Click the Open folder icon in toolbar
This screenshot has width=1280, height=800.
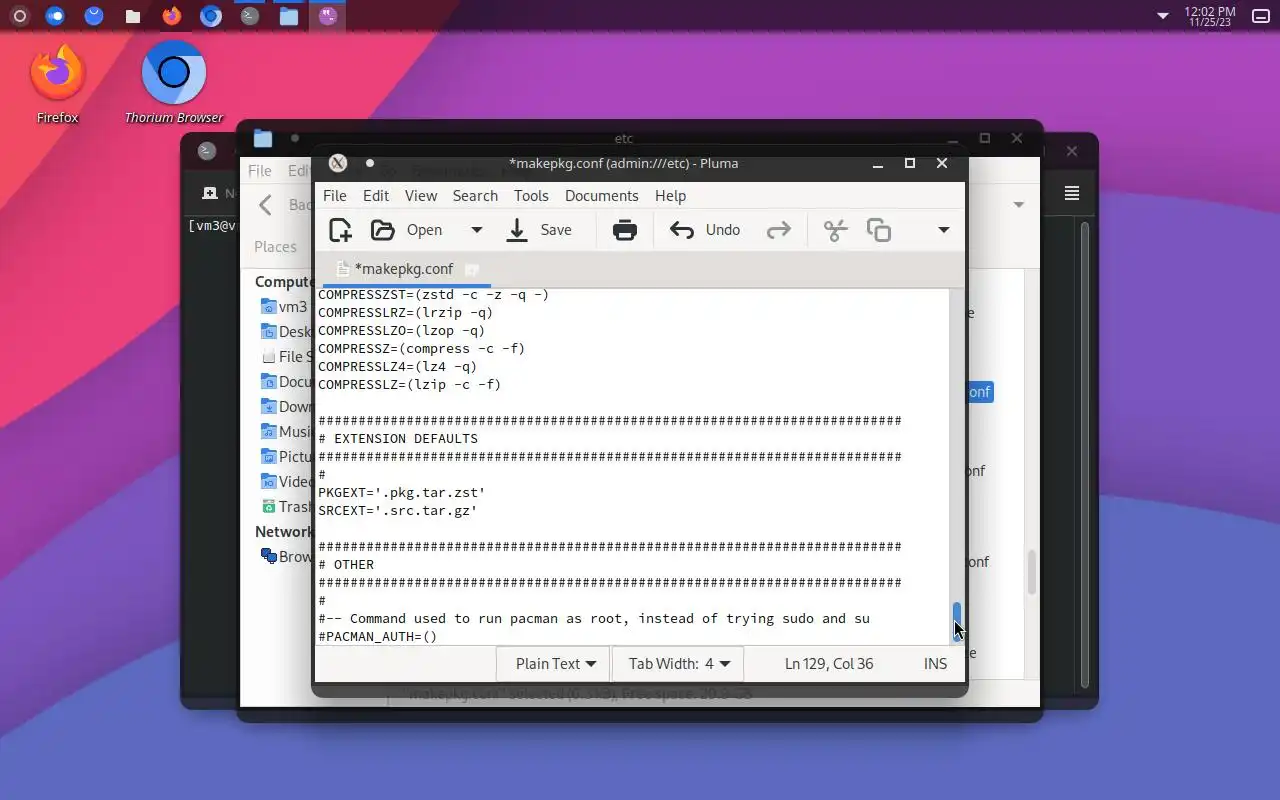[x=382, y=230]
